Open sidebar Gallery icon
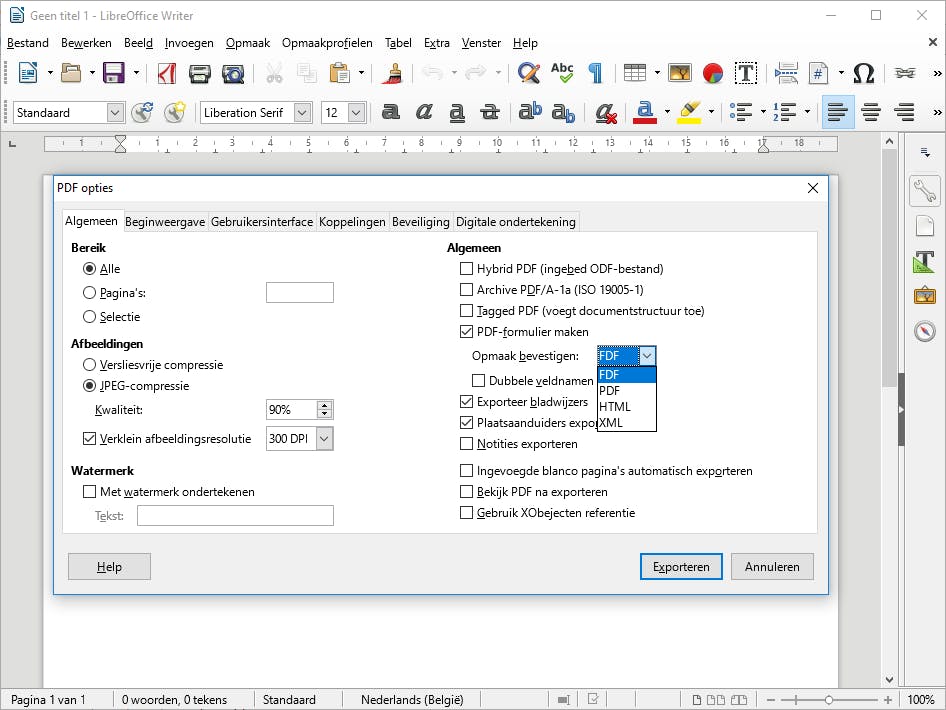 [924, 296]
